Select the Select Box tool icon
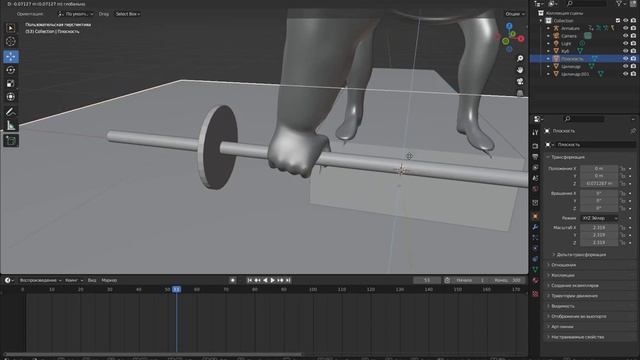The image size is (640, 360). click(x=11, y=28)
